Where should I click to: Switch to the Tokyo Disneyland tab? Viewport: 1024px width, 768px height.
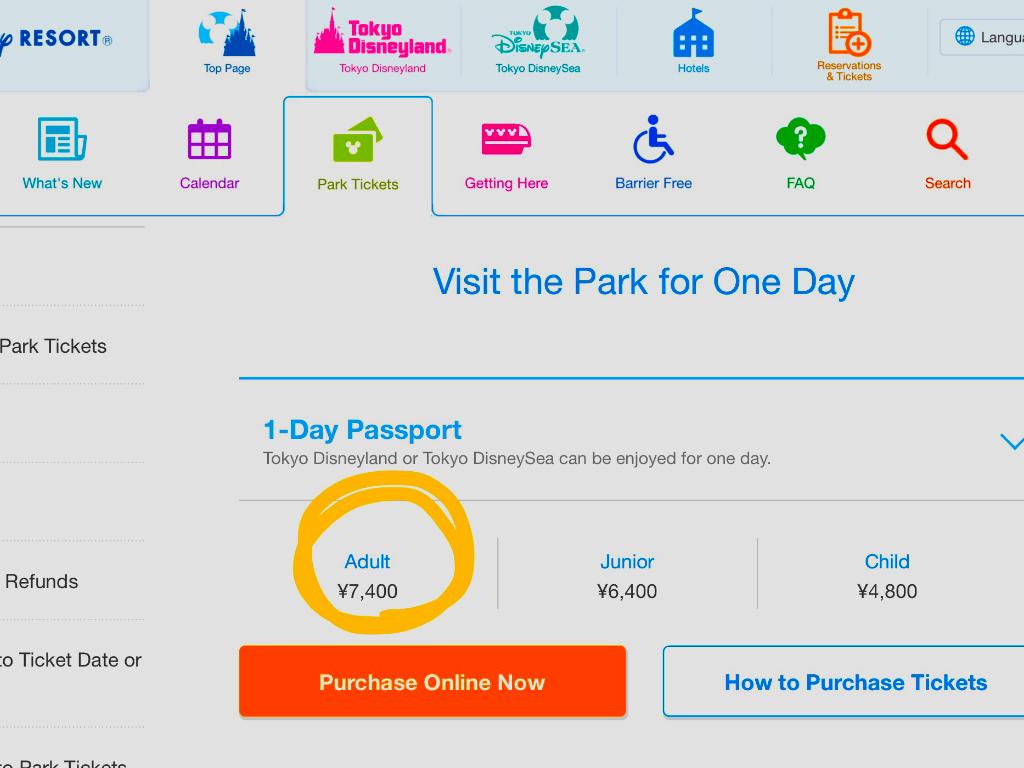[x=382, y=42]
